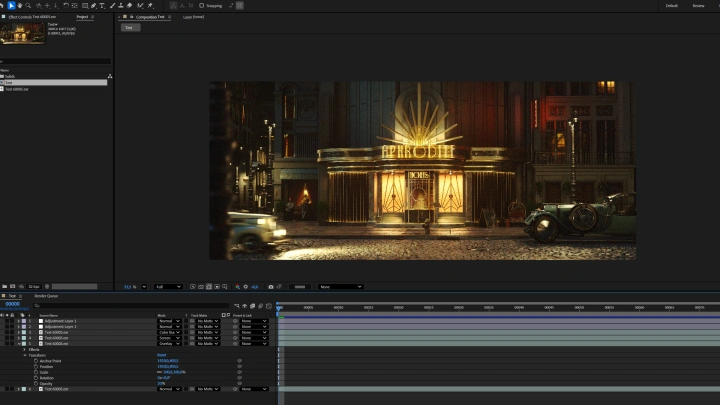Open the Color Burn blending mode dropdown
Screen dimensions: 720x405
coord(169,332)
